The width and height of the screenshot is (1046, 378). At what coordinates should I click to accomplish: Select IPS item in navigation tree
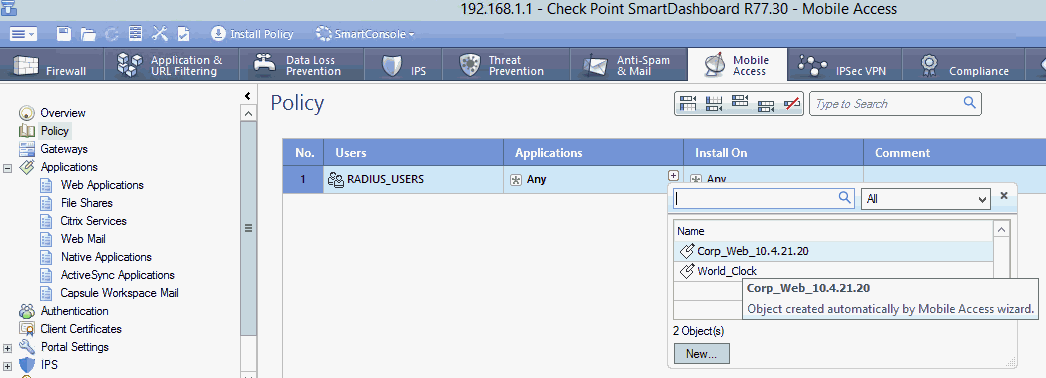point(49,365)
